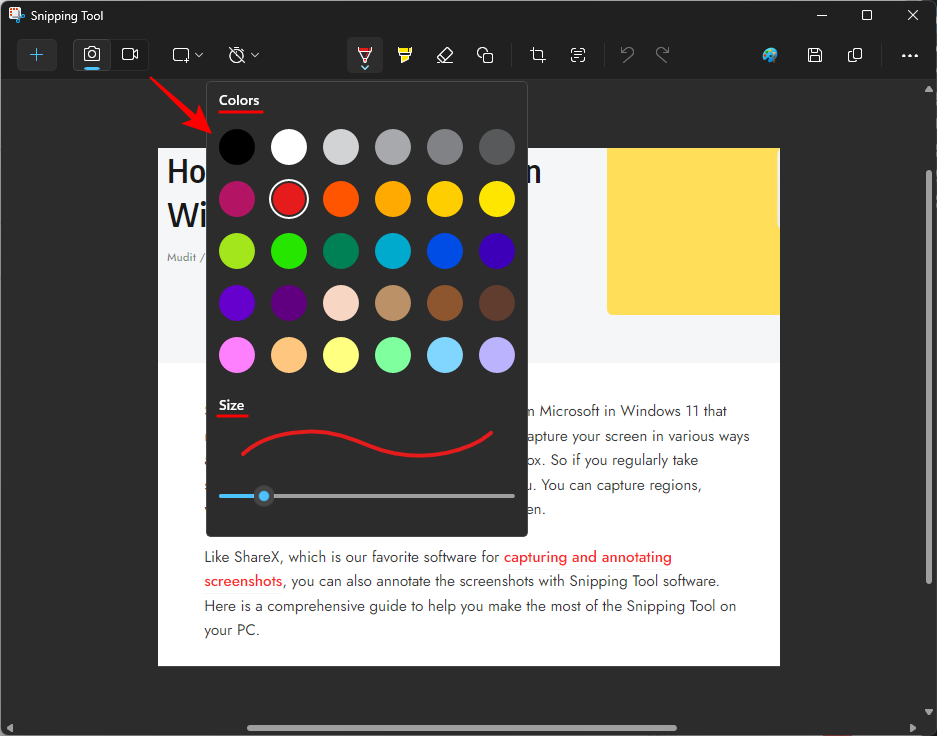
Task: Redo the last edit
Action: pos(662,55)
